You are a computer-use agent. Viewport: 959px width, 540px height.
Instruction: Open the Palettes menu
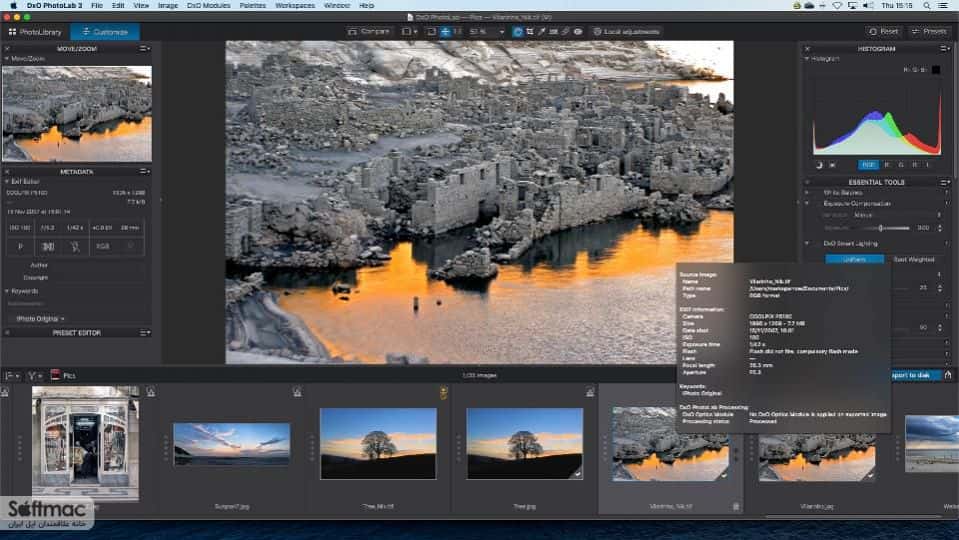click(x=253, y=5)
